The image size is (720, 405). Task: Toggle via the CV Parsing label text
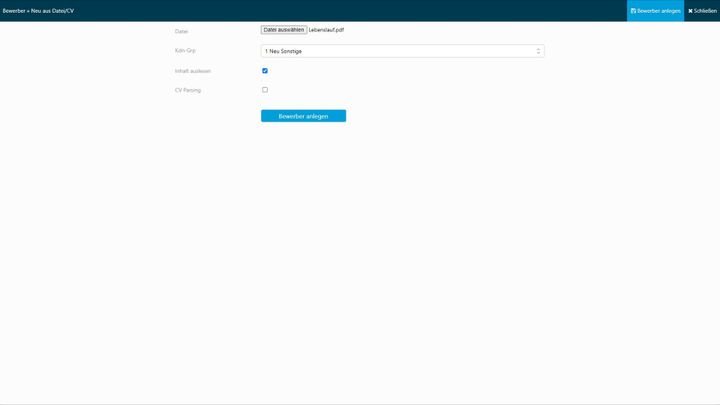coord(187,90)
